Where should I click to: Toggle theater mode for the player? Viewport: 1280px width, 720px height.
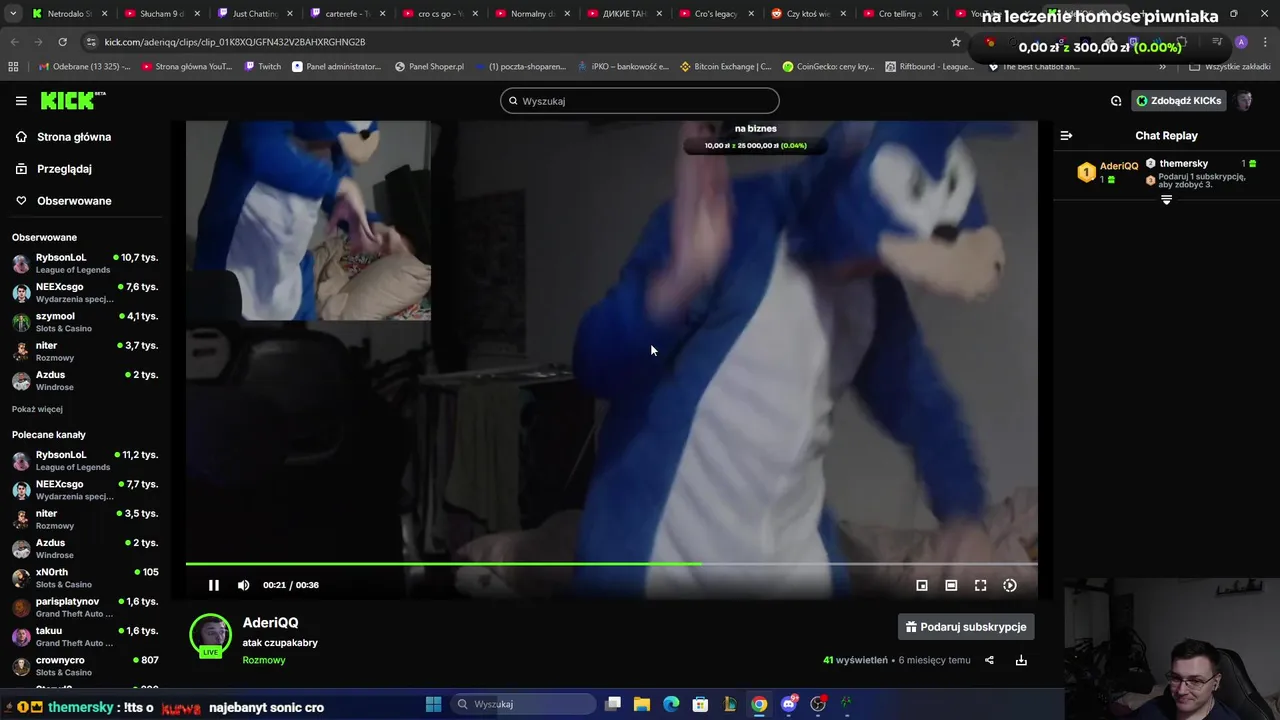[951, 585]
